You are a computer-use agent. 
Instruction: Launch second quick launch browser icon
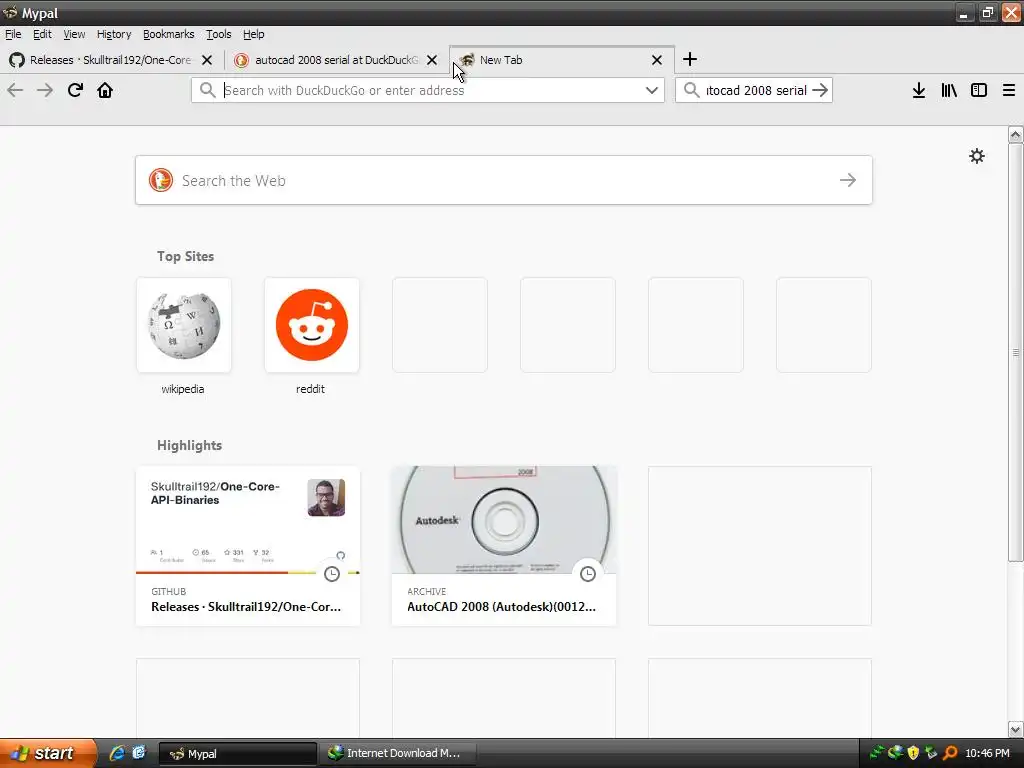[x=139, y=753]
